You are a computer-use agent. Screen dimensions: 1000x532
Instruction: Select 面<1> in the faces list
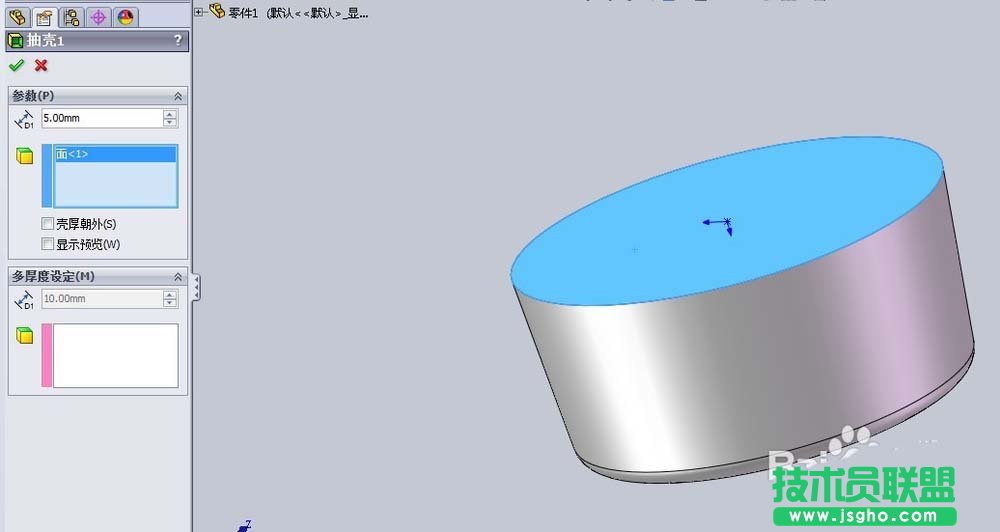pyautogui.click(x=115, y=154)
